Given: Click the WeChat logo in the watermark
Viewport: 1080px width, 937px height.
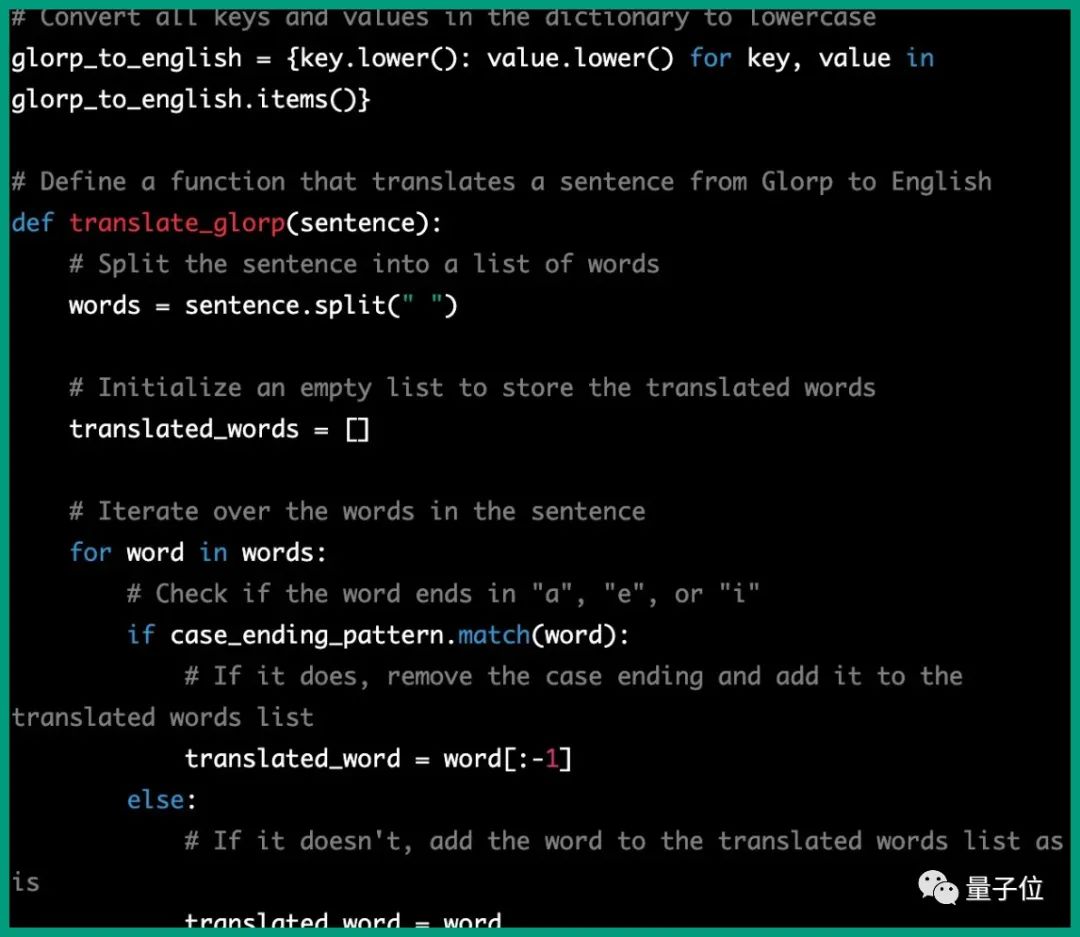Looking at the screenshot, I should coord(937,886).
